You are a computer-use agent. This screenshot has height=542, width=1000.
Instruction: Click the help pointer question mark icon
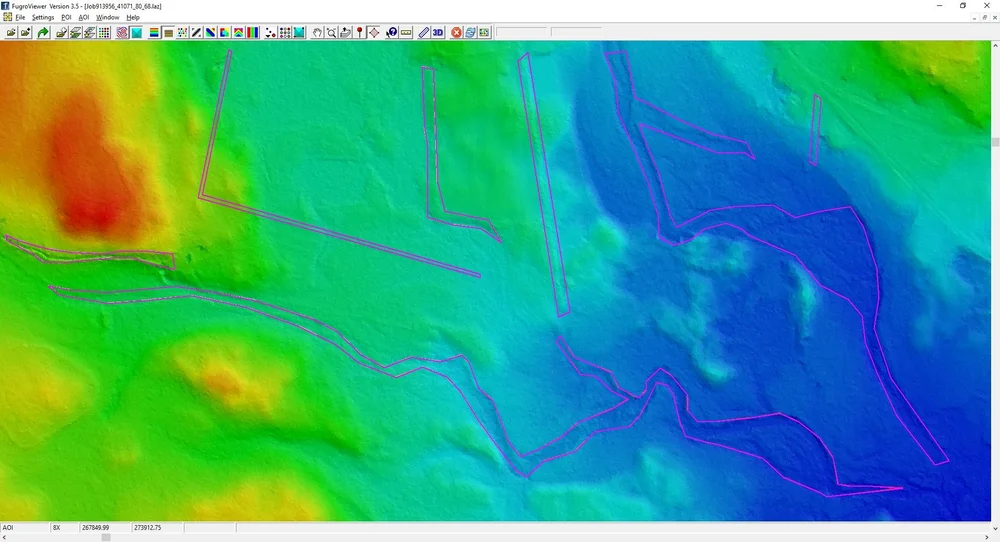click(392, 33)
